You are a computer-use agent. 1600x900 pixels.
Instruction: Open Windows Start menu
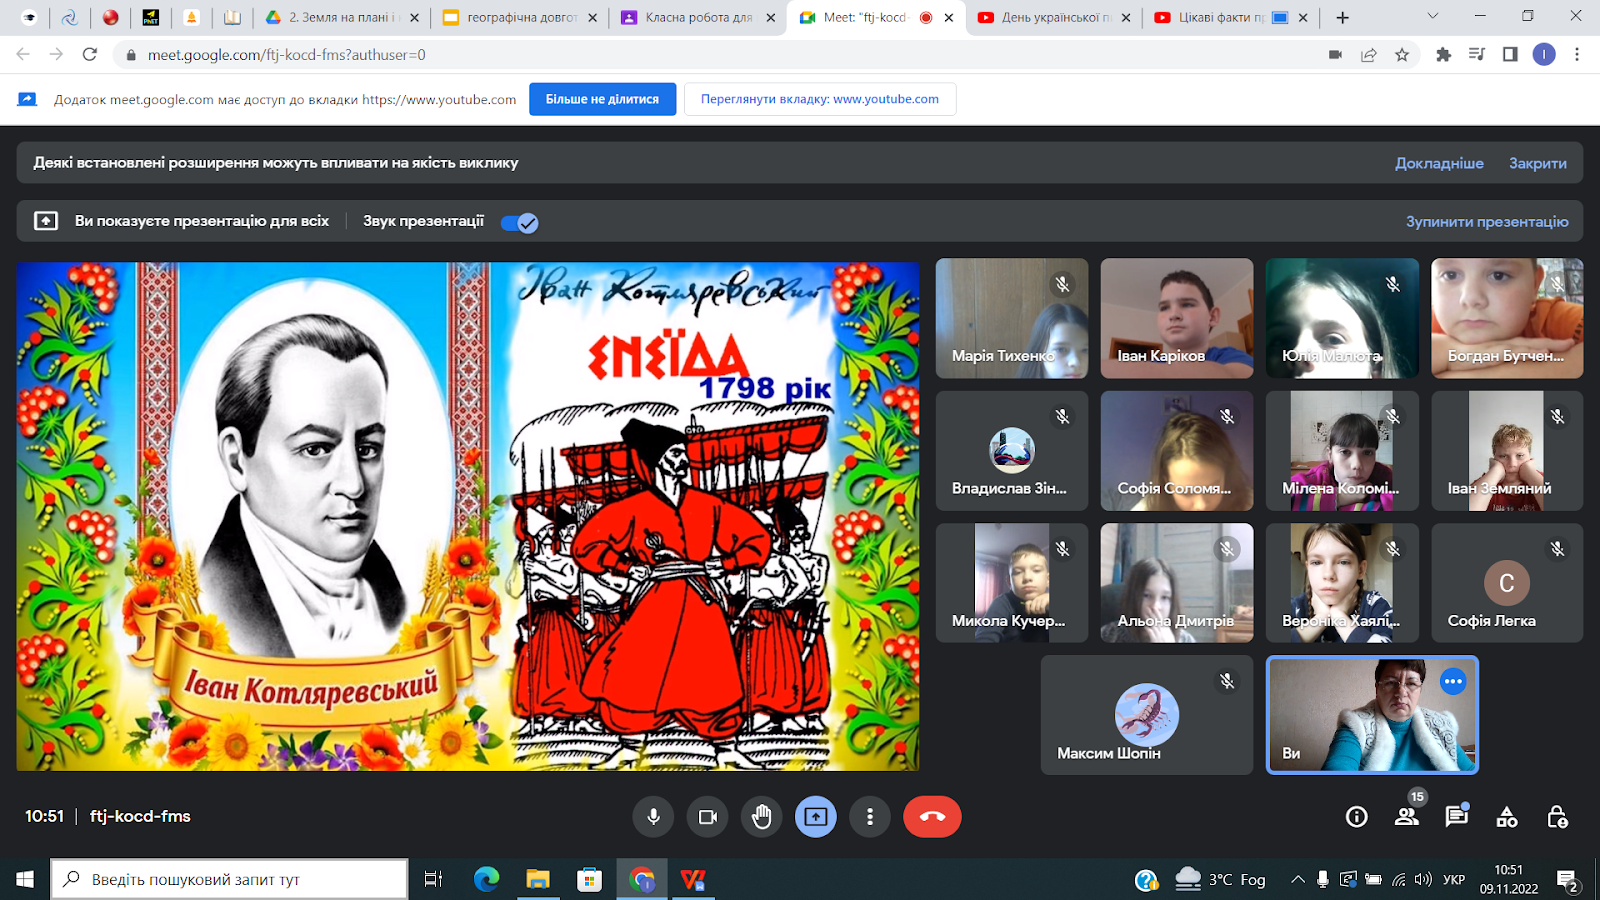click(x=25, y=879)
